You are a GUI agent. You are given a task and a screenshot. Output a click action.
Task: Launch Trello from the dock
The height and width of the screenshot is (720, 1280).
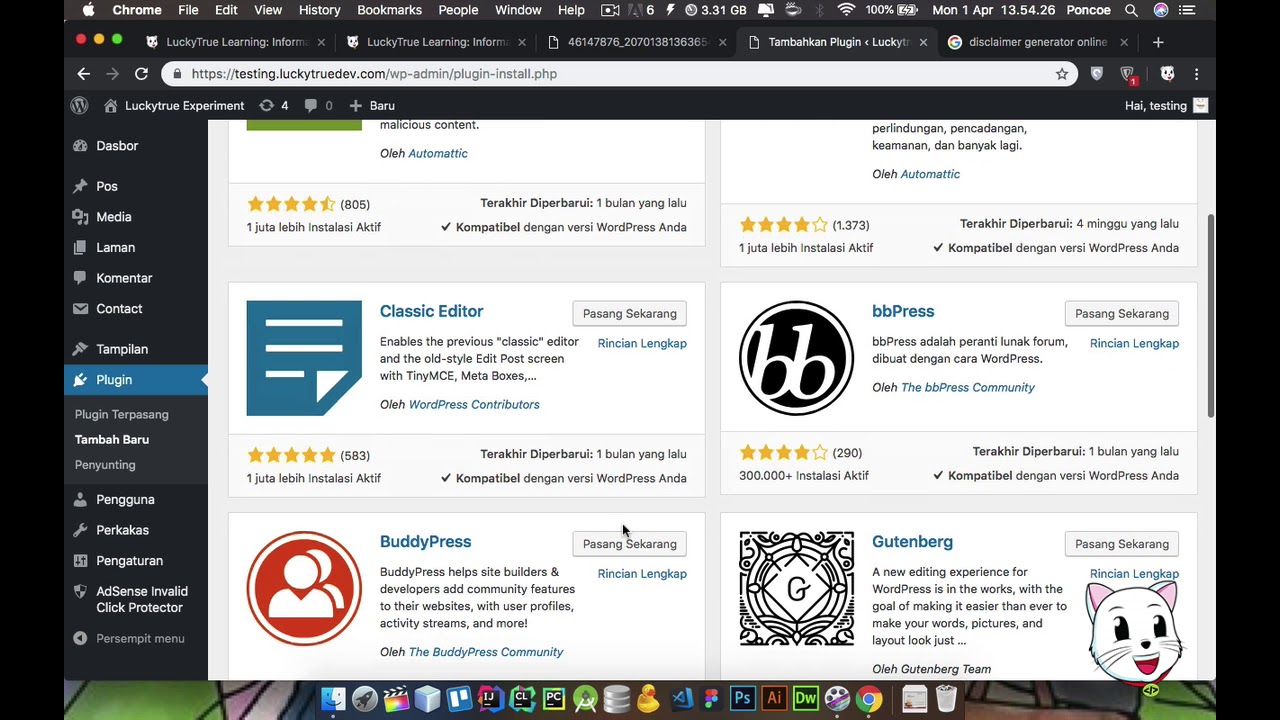coord(459,698)
